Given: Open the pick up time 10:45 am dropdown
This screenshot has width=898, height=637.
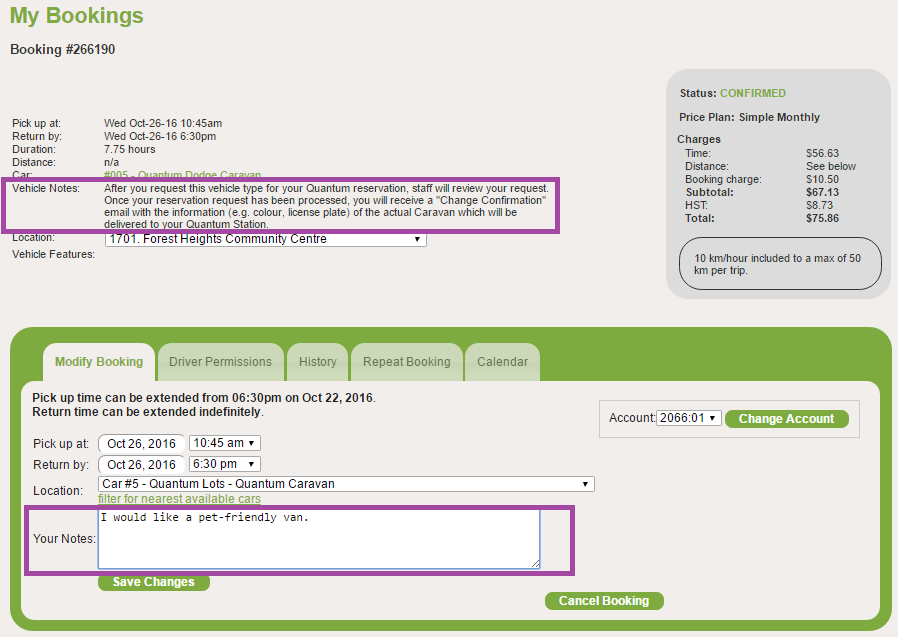Looking at the screenshot, I should [x=224, y=443].
